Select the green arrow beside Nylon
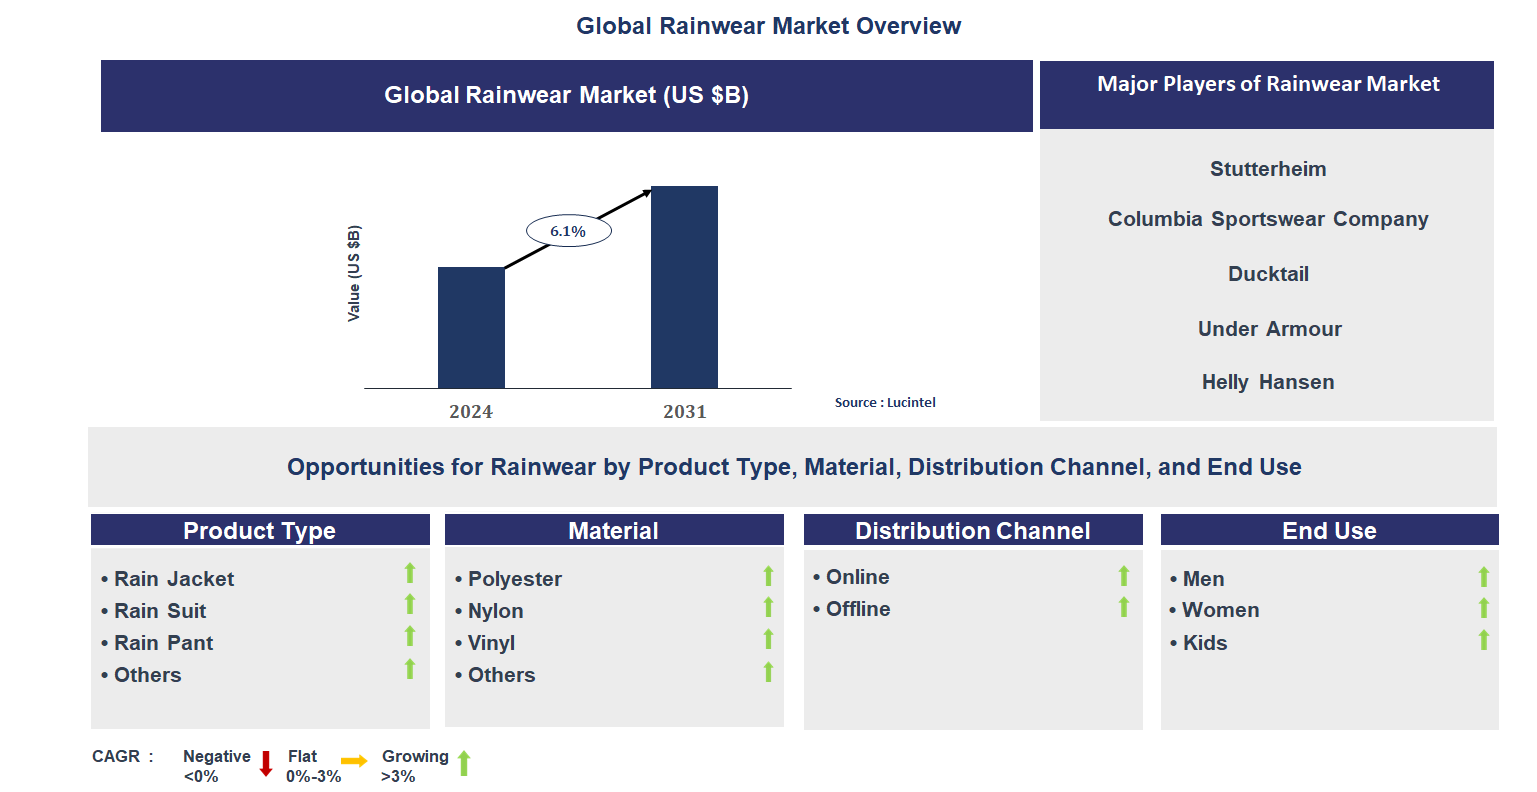The height and width of the screenshot is (792, 1537). [x=767, y=605]
